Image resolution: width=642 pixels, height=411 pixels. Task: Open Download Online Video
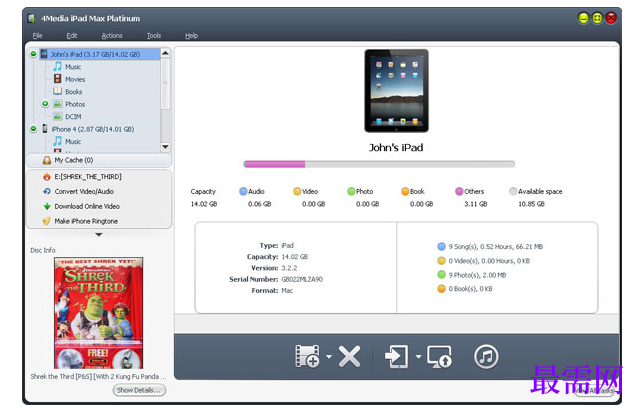point(87,206)
